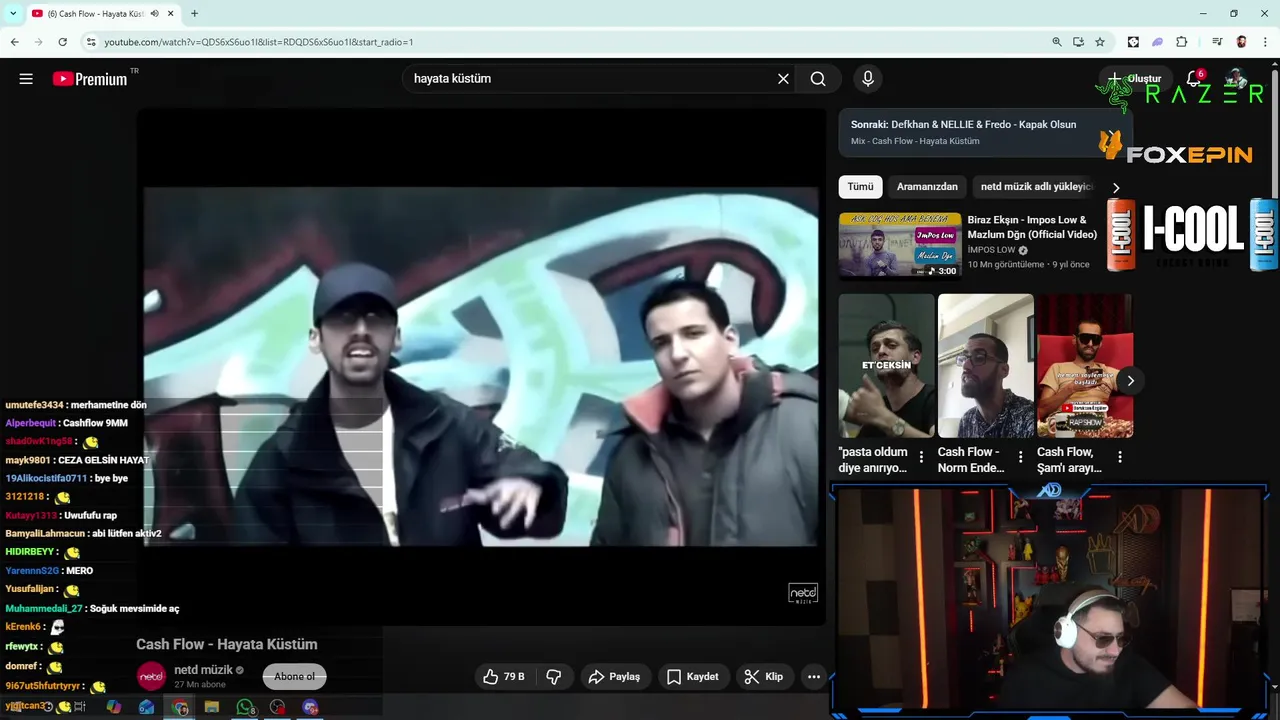Image resolution: width=1280 pixels, height=720 pixels.
Task: Click the video player to pause
Action: [x=481, y=366]
